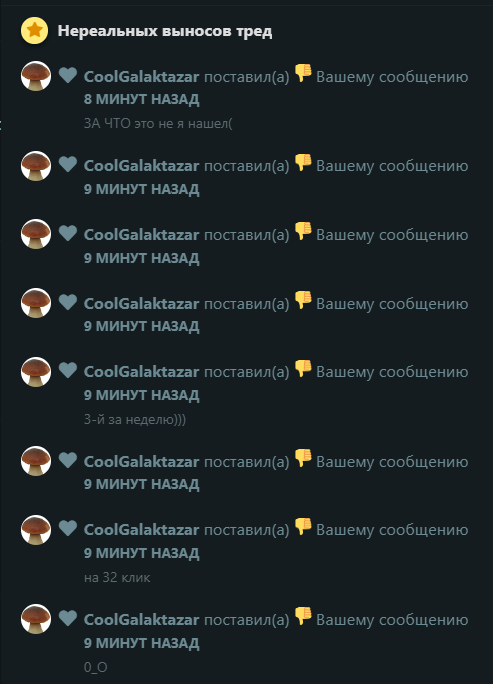Click "8 МИНУТ НАЗАД" timestamp

141,99
